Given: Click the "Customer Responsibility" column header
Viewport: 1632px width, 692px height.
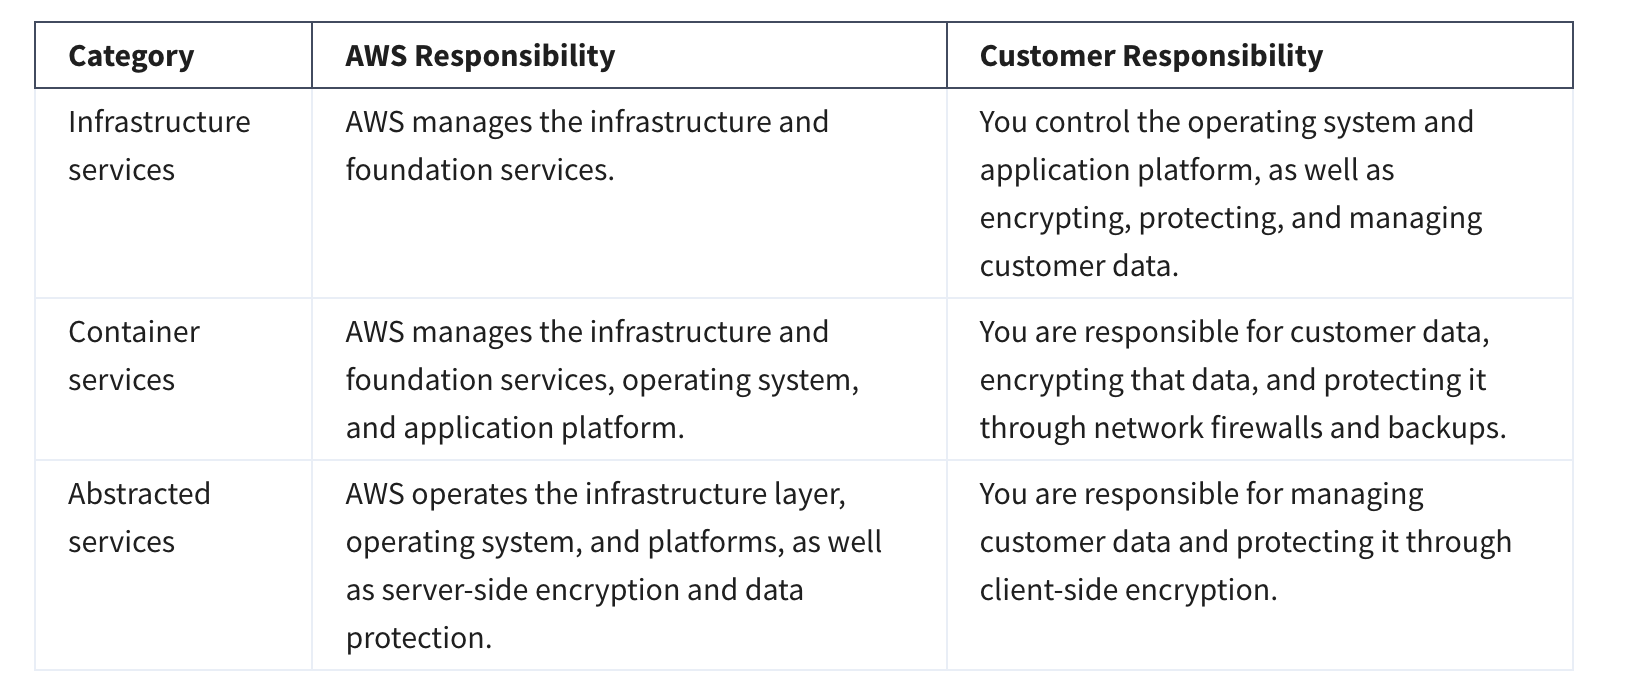Looking at the screenshot, I should click(x=1151, y=56).
